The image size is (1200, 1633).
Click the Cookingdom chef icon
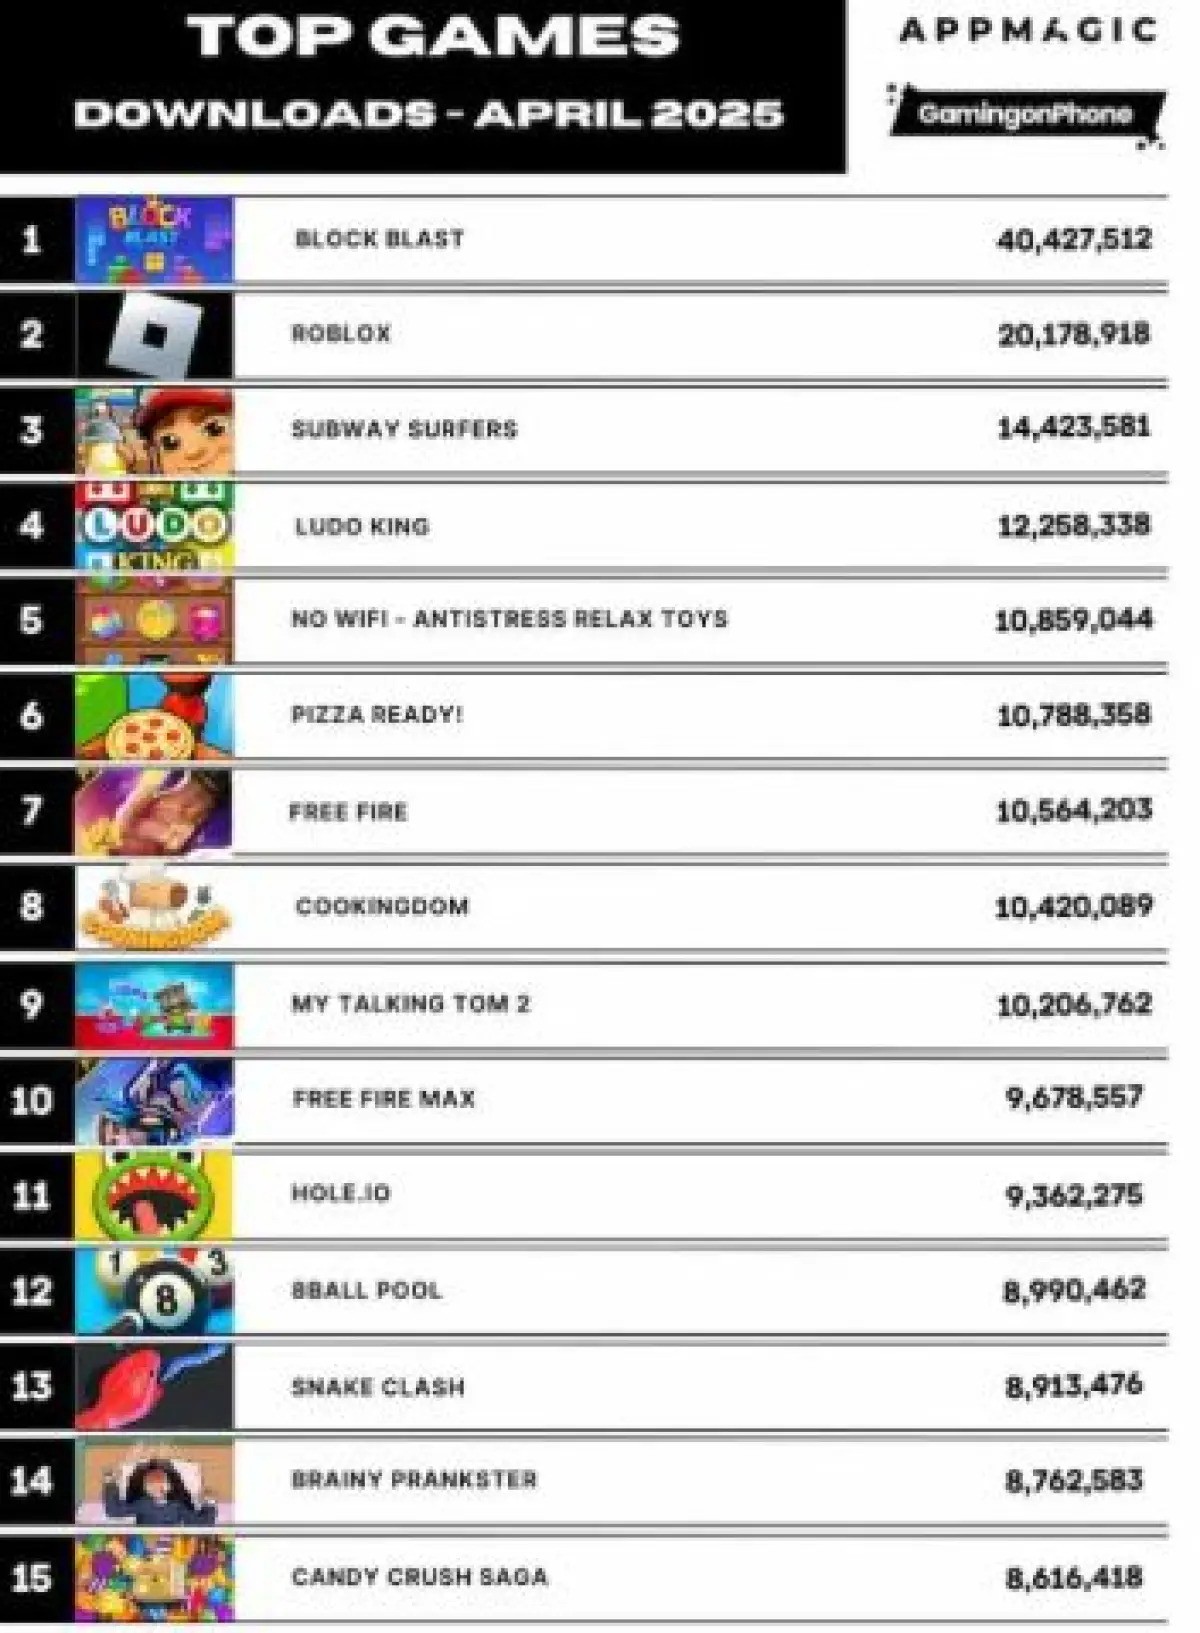(154, 907)
